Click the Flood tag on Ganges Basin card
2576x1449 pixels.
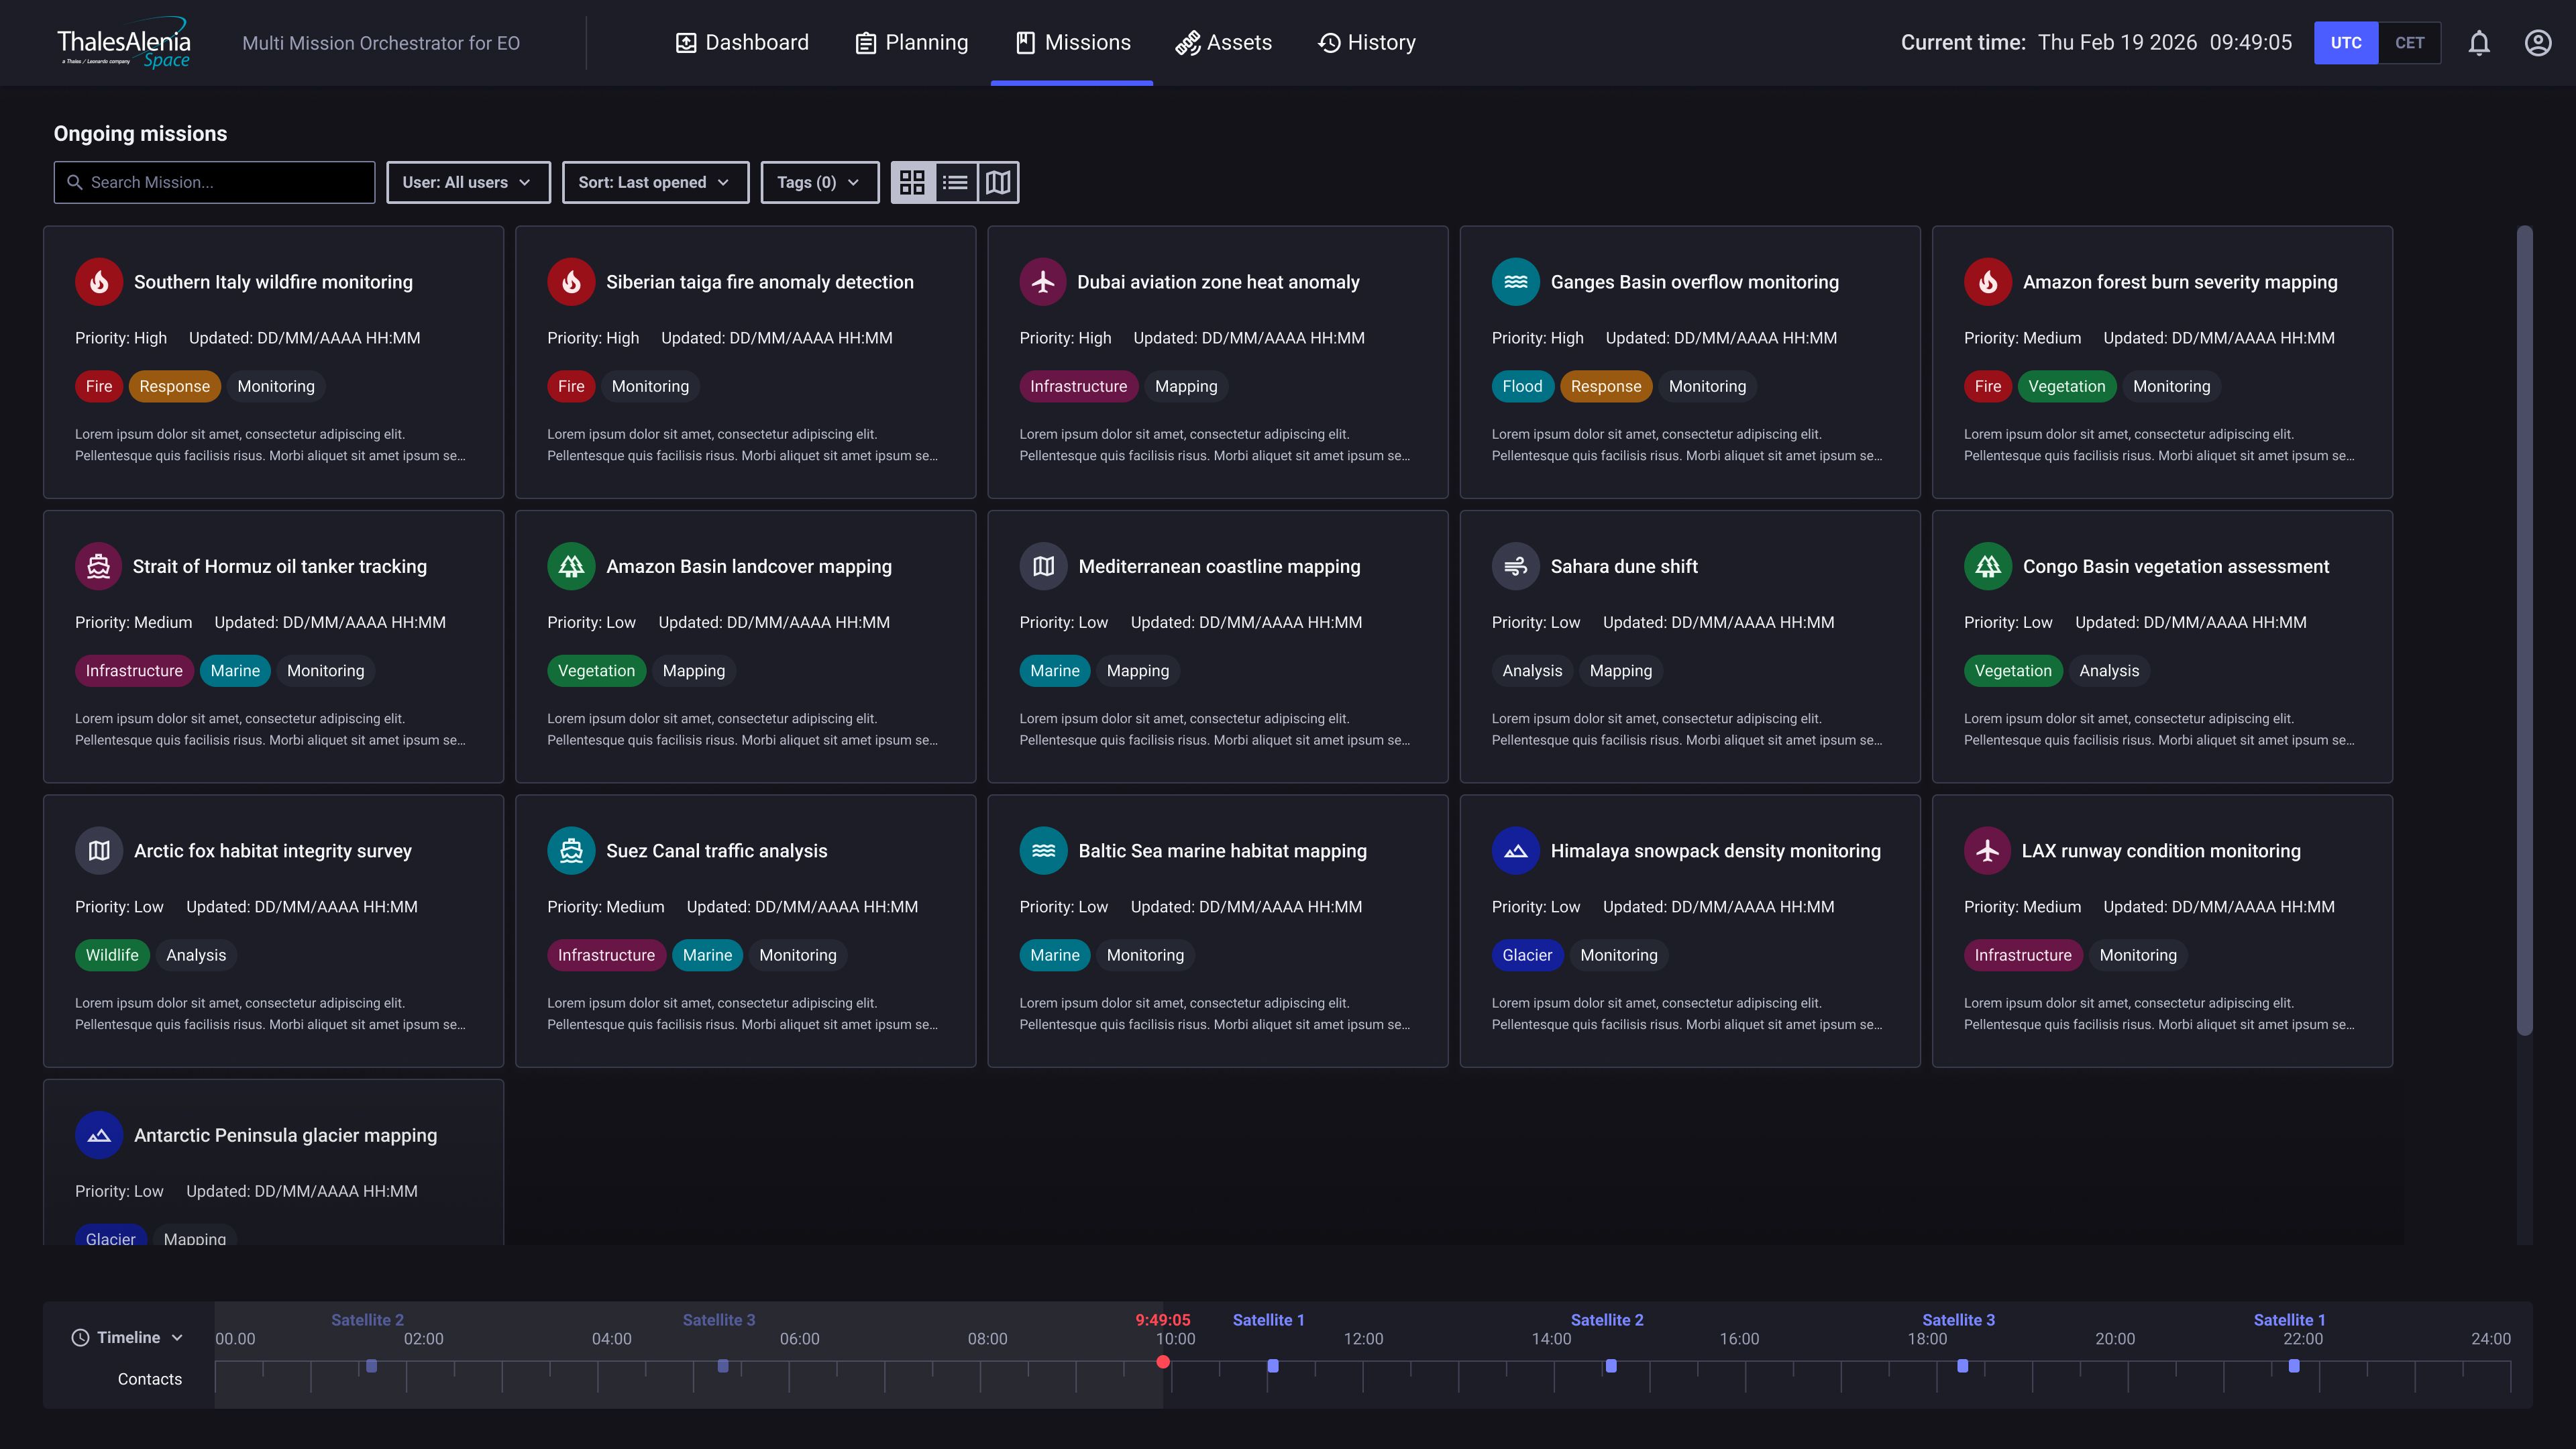click(1522, 386)
